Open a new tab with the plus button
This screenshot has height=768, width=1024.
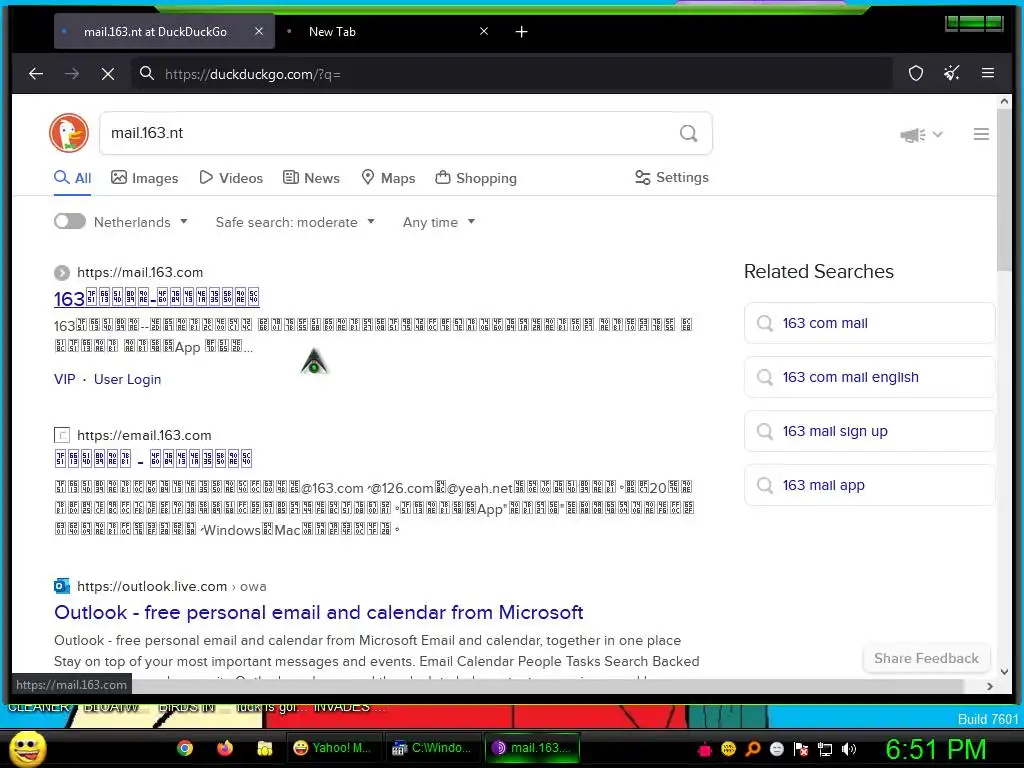pyautogui.click(x=521, y=31)
